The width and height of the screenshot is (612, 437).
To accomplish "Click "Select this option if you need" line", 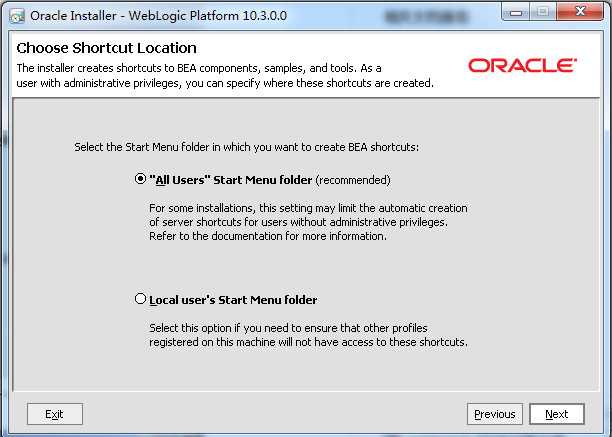I will (x=288, y=328).
